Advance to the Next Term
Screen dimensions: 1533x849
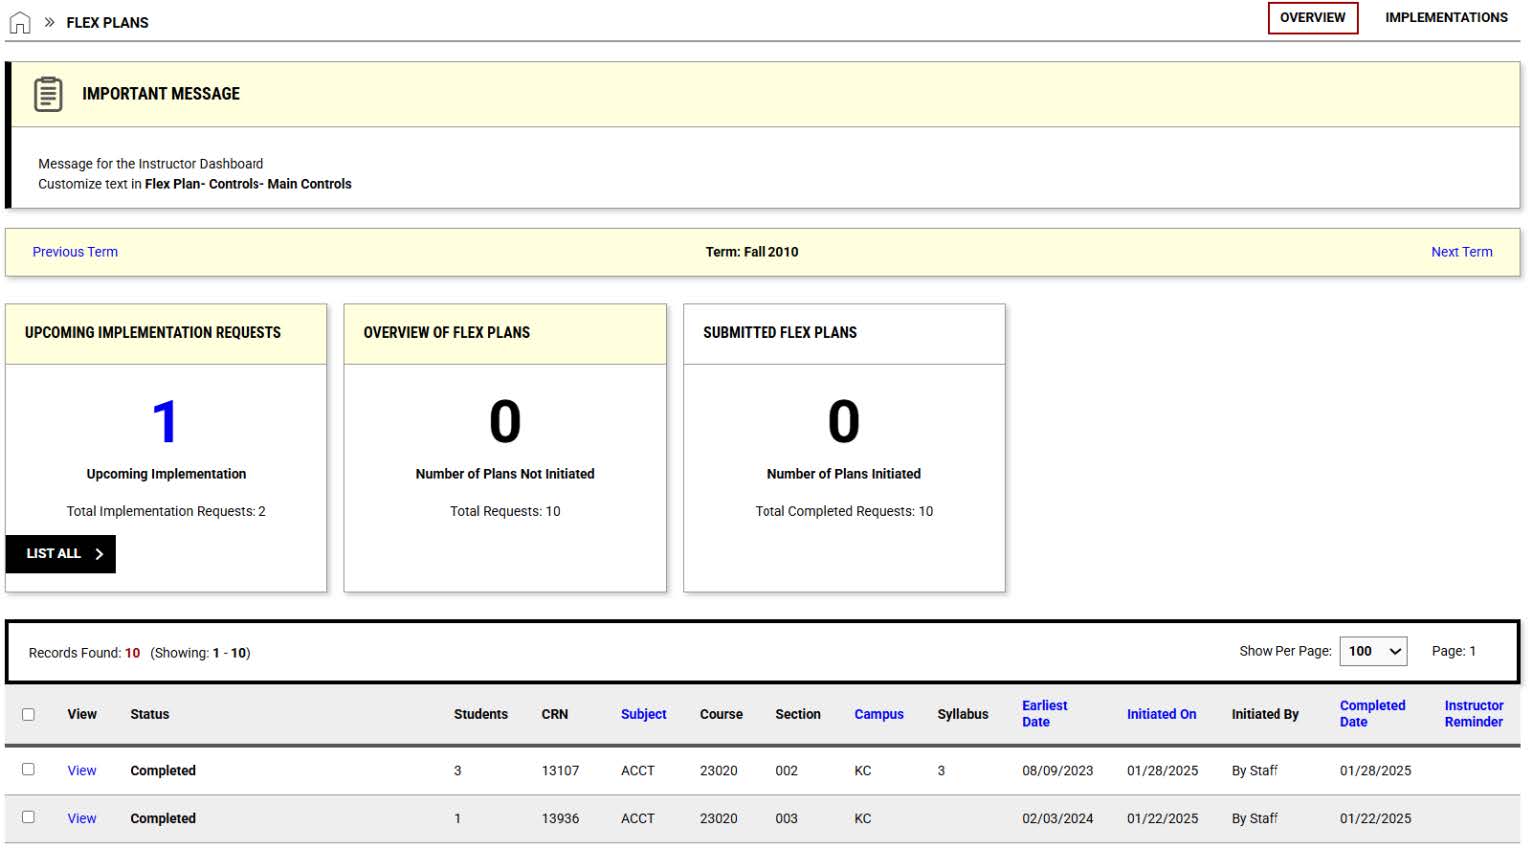[1461, 251]
